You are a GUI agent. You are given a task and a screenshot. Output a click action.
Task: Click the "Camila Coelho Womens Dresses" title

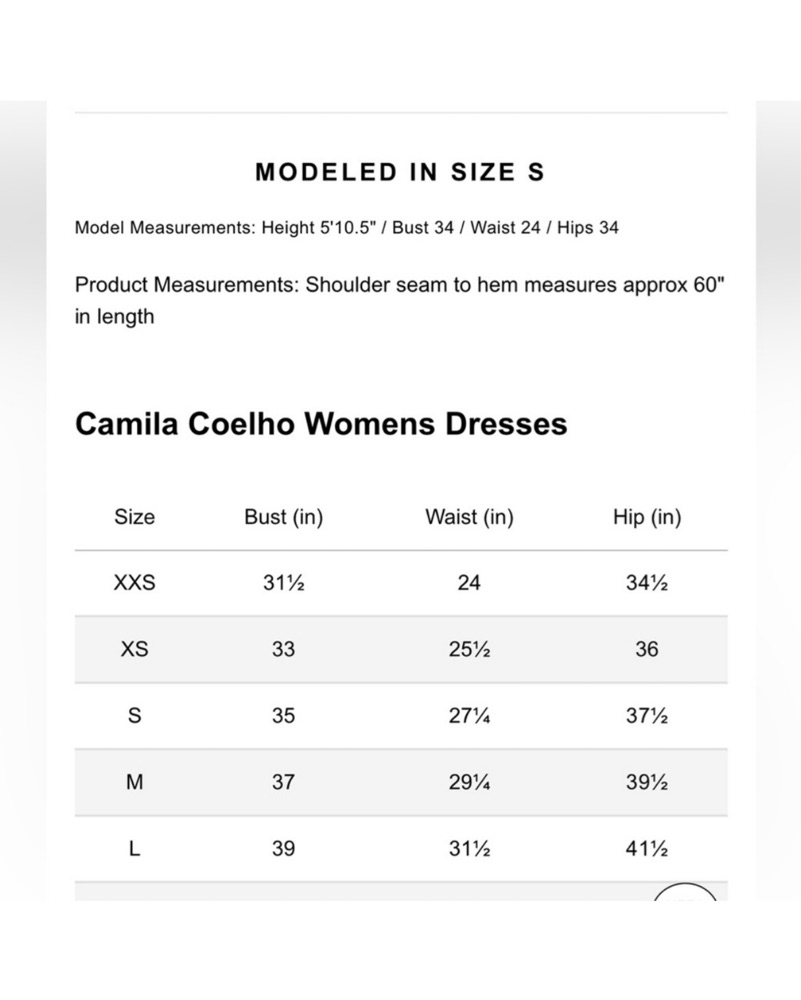click(x=321, y=424)
